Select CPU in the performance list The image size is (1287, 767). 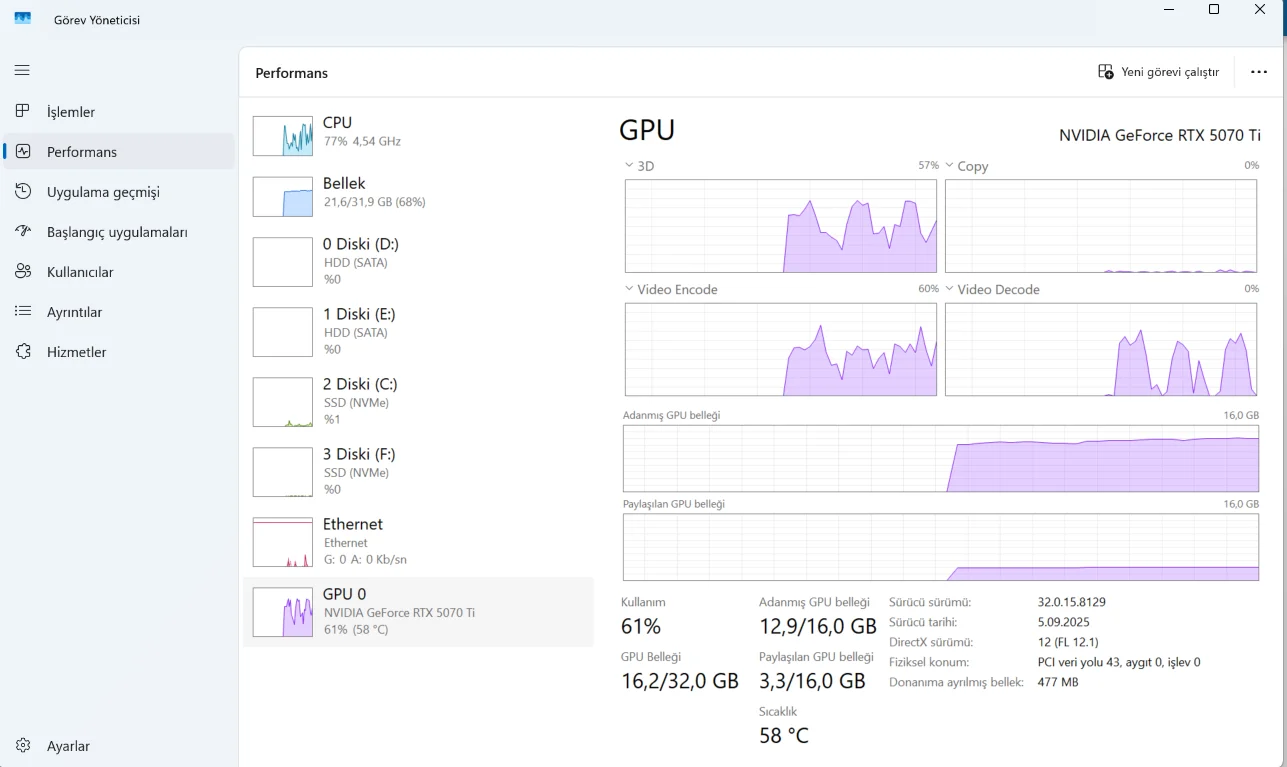[417, 132]
